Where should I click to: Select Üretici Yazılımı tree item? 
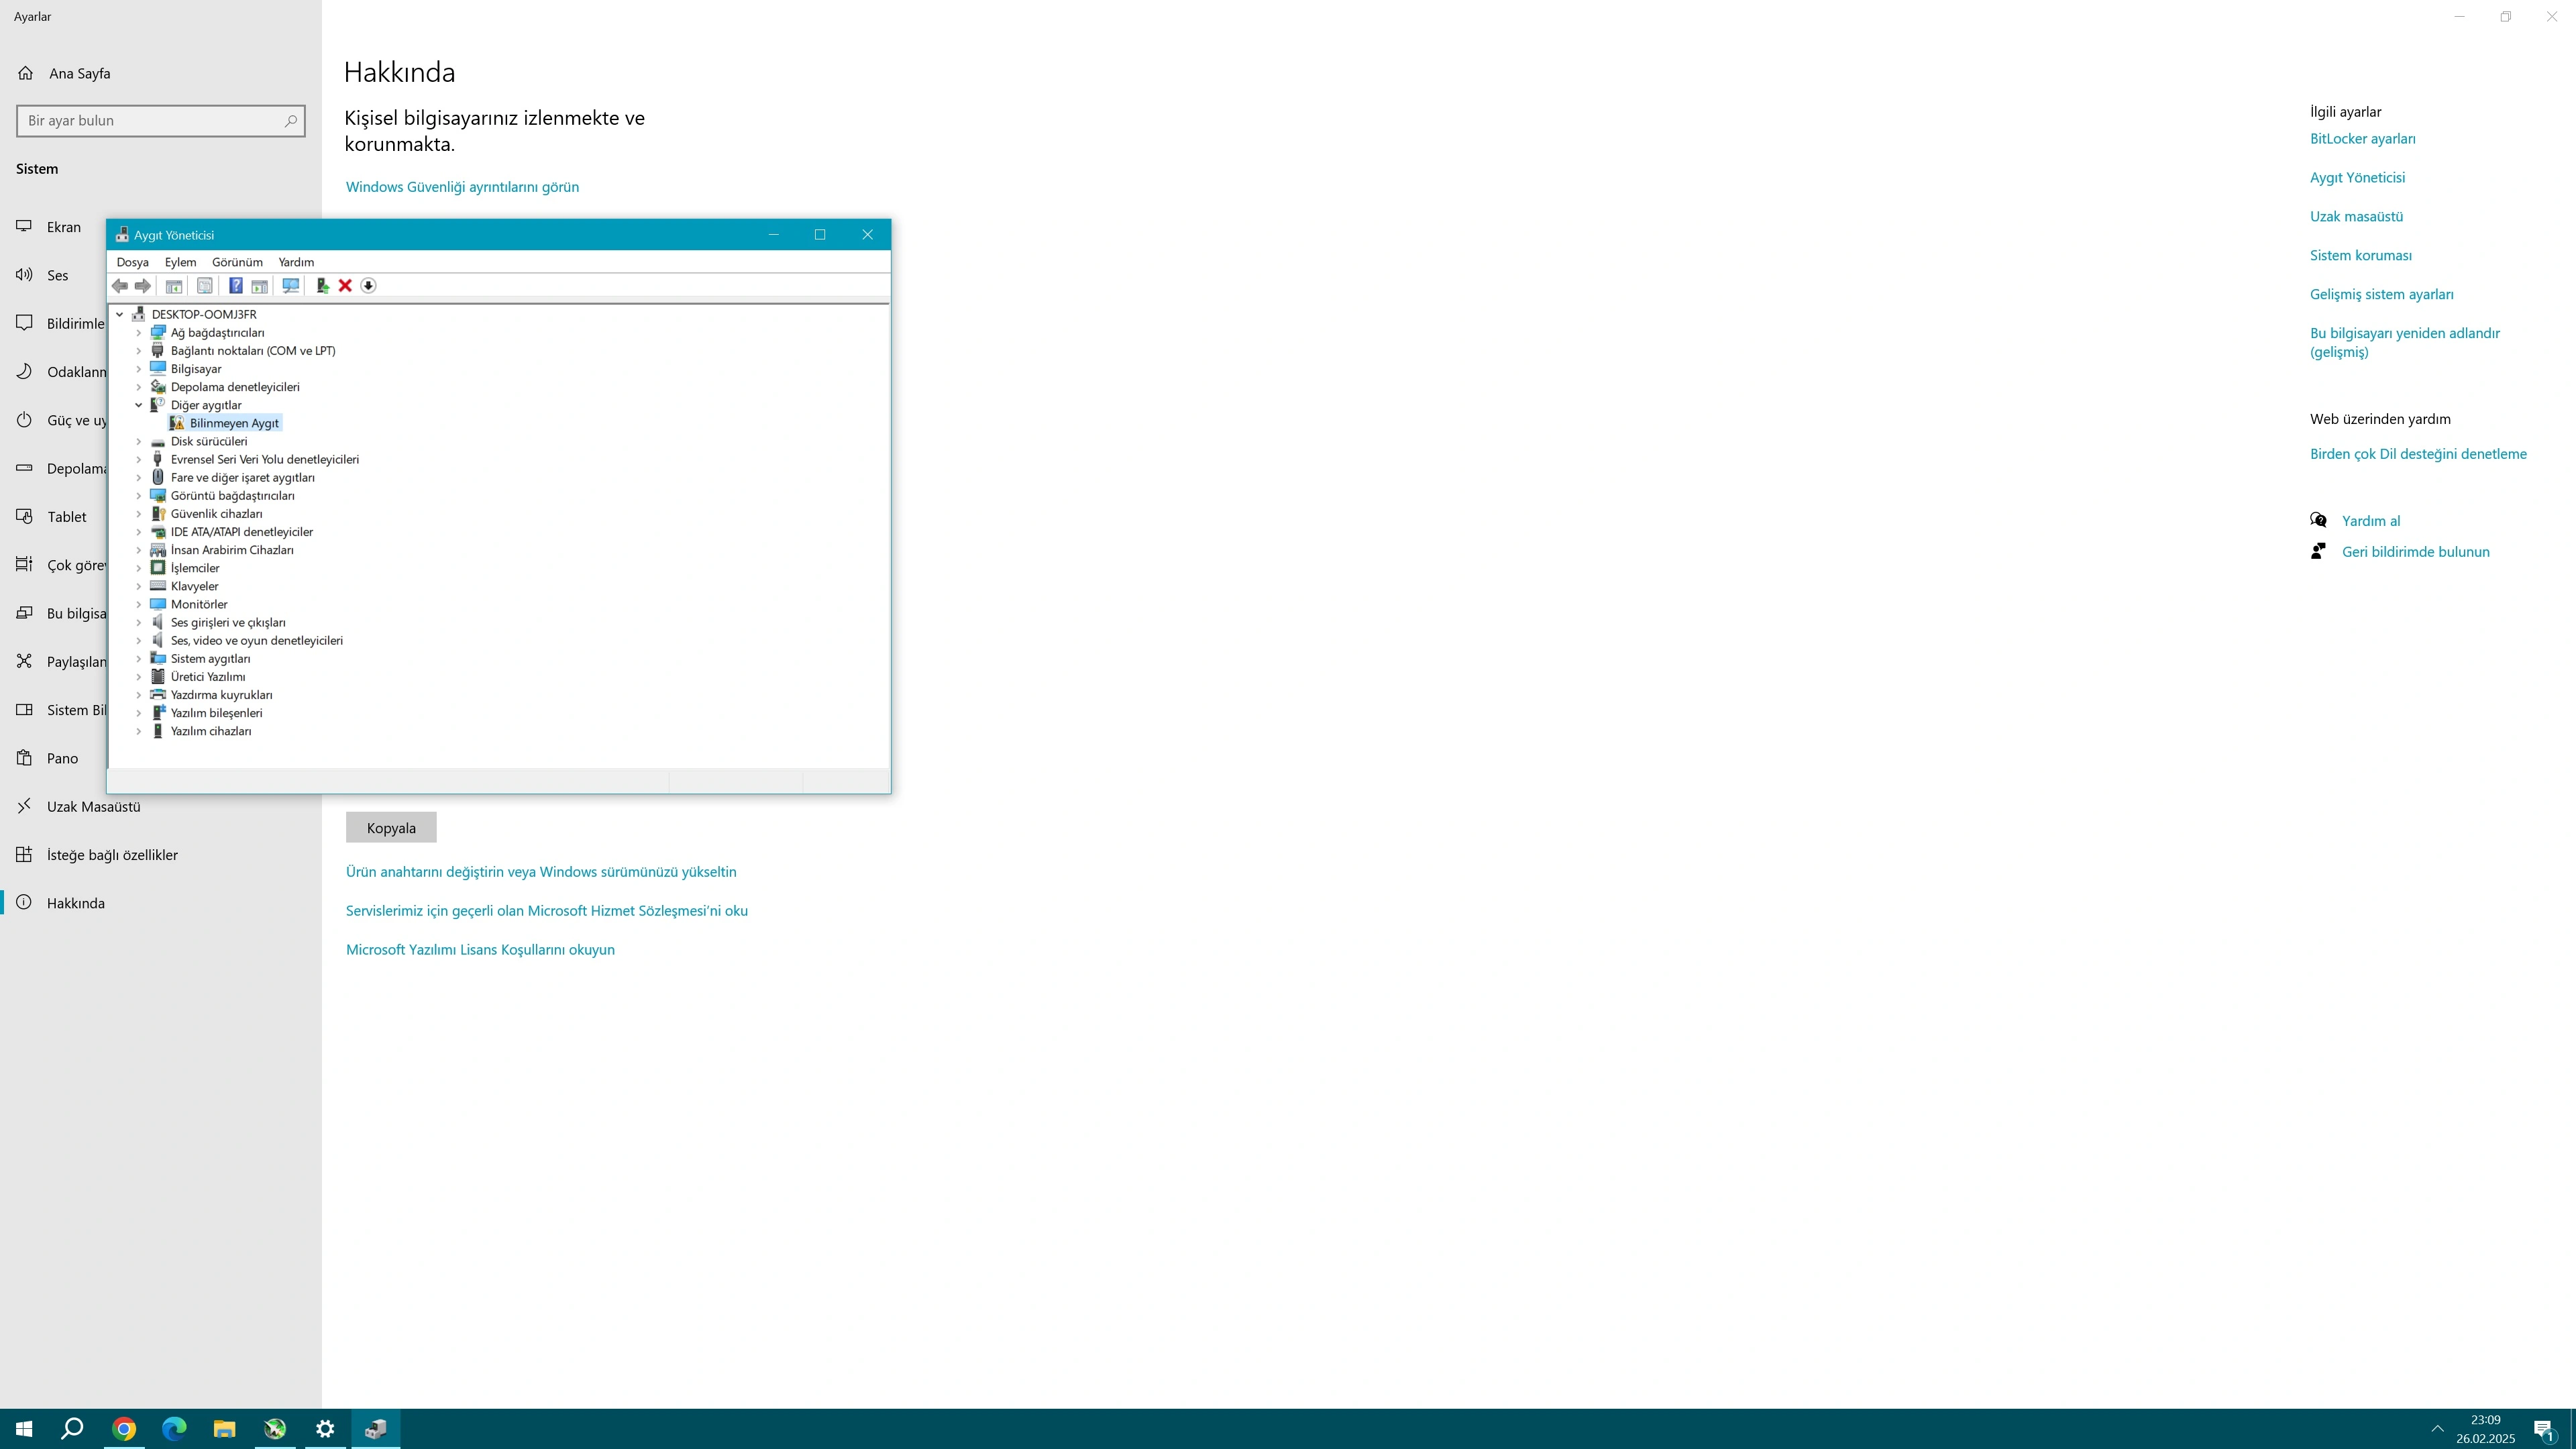tap(208, 677)
